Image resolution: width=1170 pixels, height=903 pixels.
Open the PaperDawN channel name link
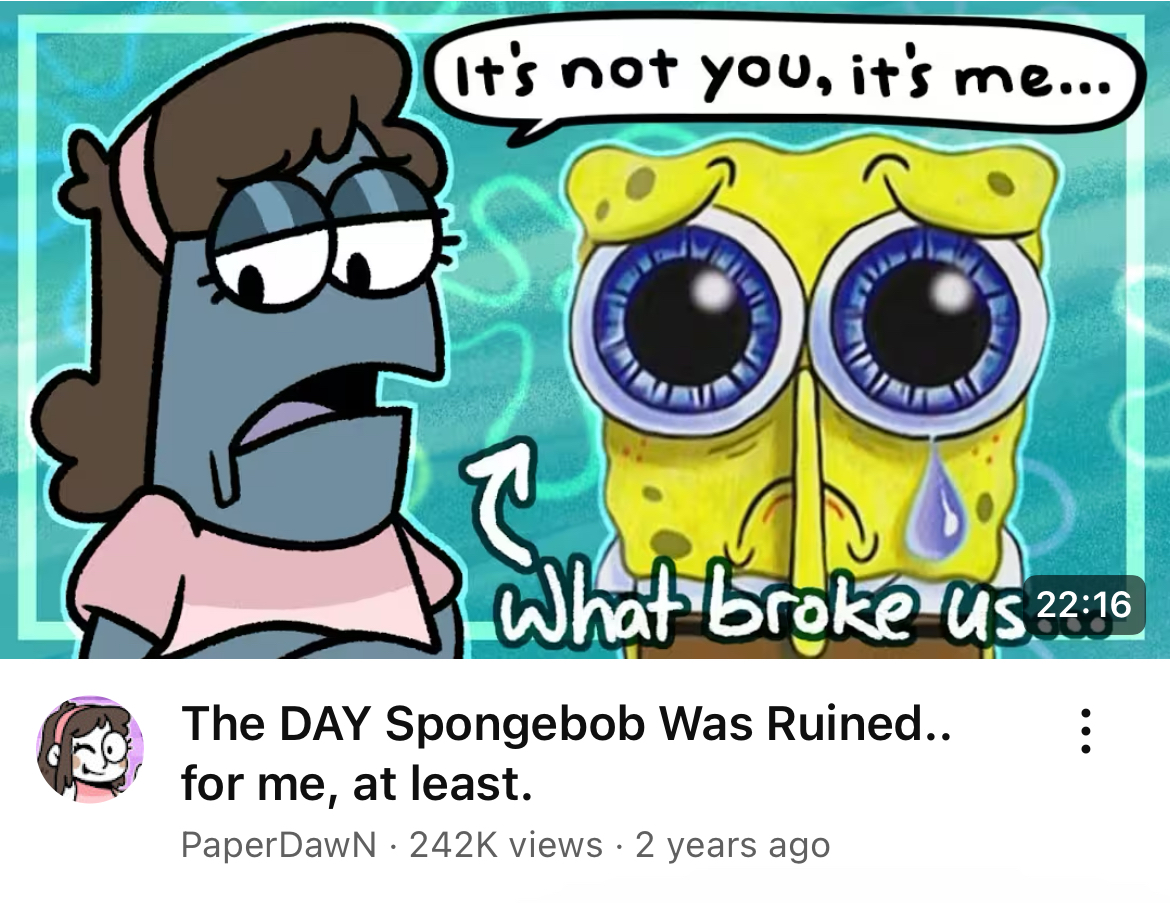pyautogui.click(x=278, y=845)
